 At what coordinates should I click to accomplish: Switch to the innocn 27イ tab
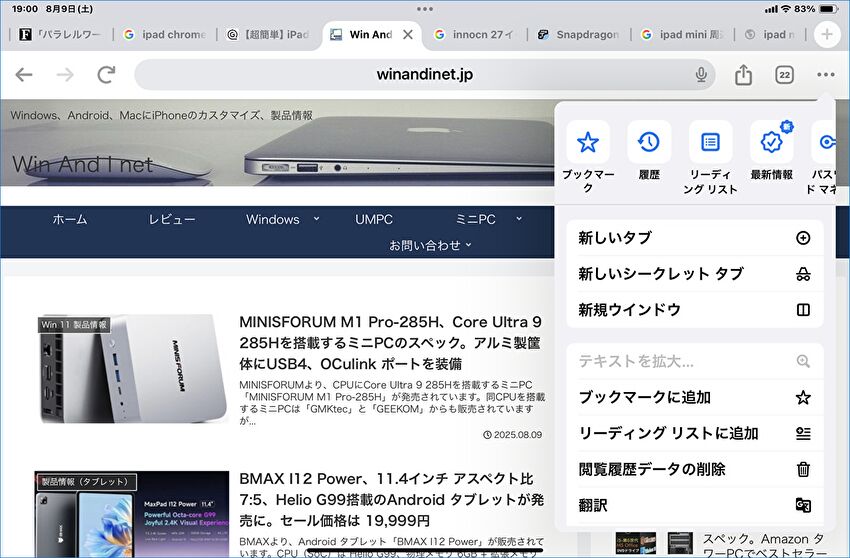pyautogui.click(x=475, y=35)
